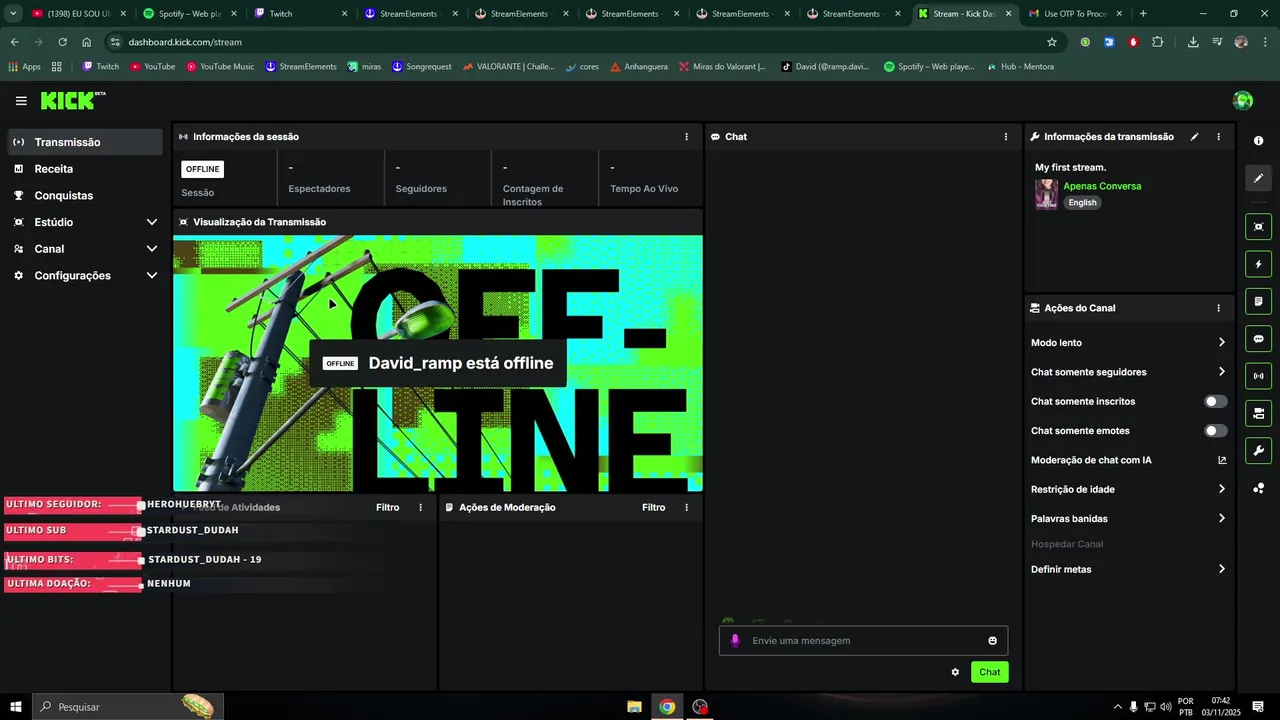
Task: Toggle the broadcast signal session info sidebar icon
Action: pos(1258,376)
